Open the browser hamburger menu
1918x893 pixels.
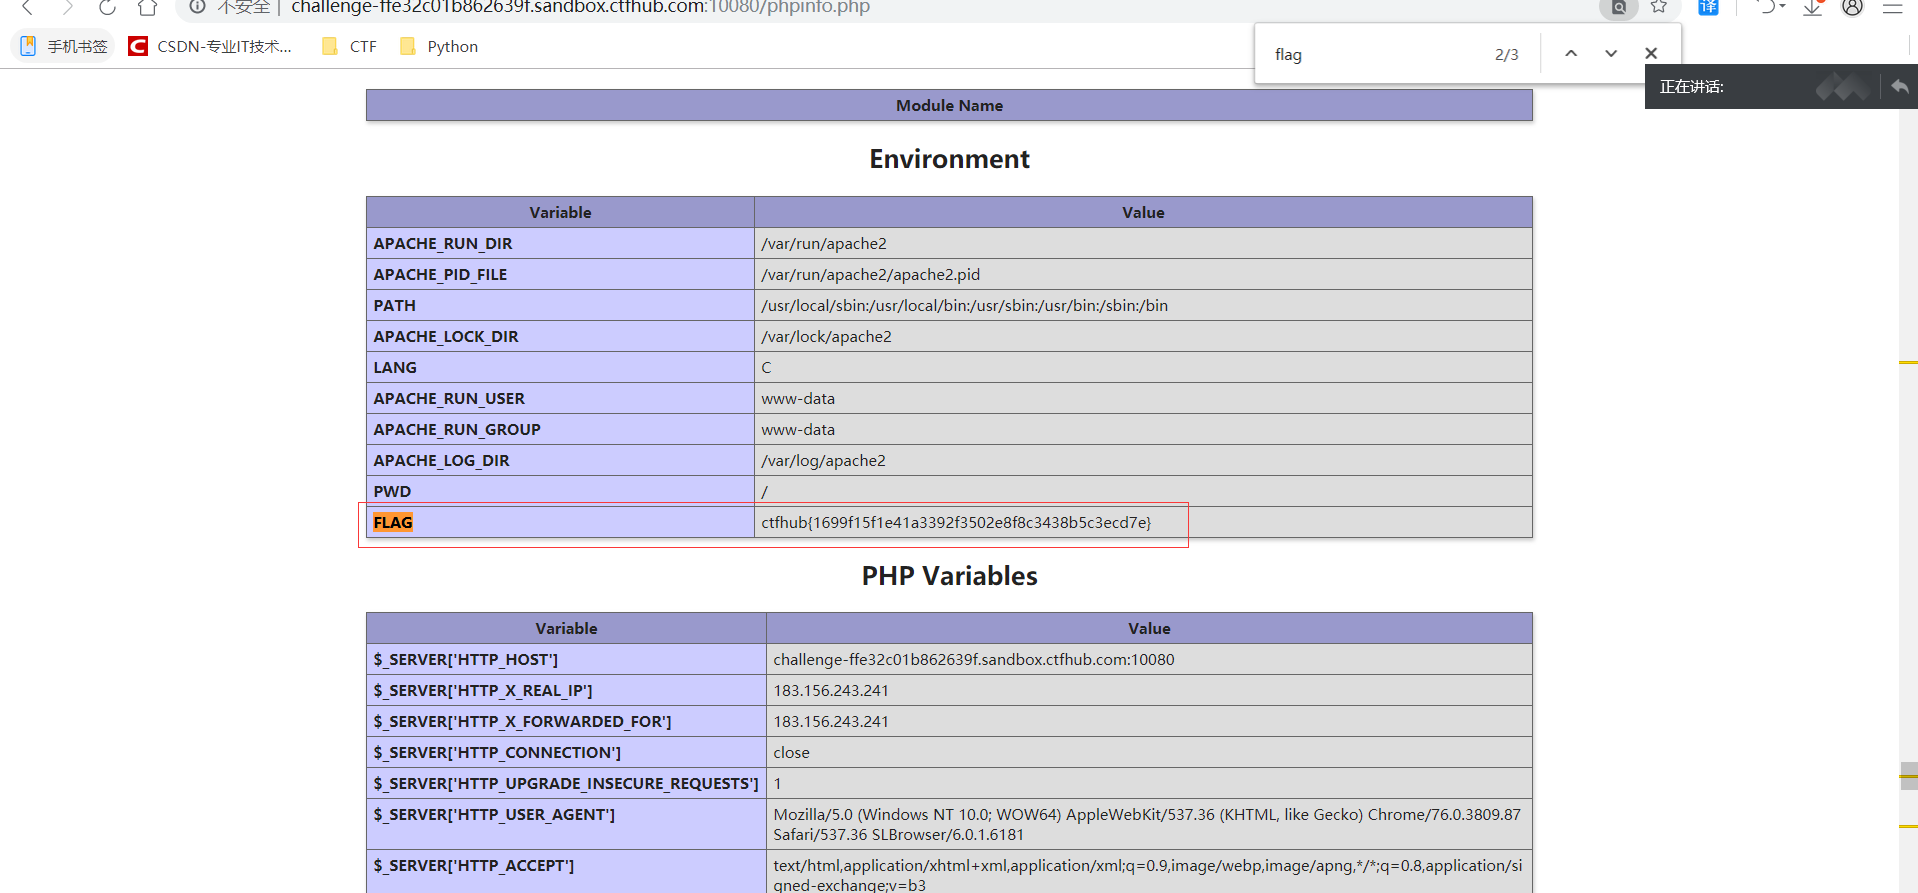[1893, 7]
